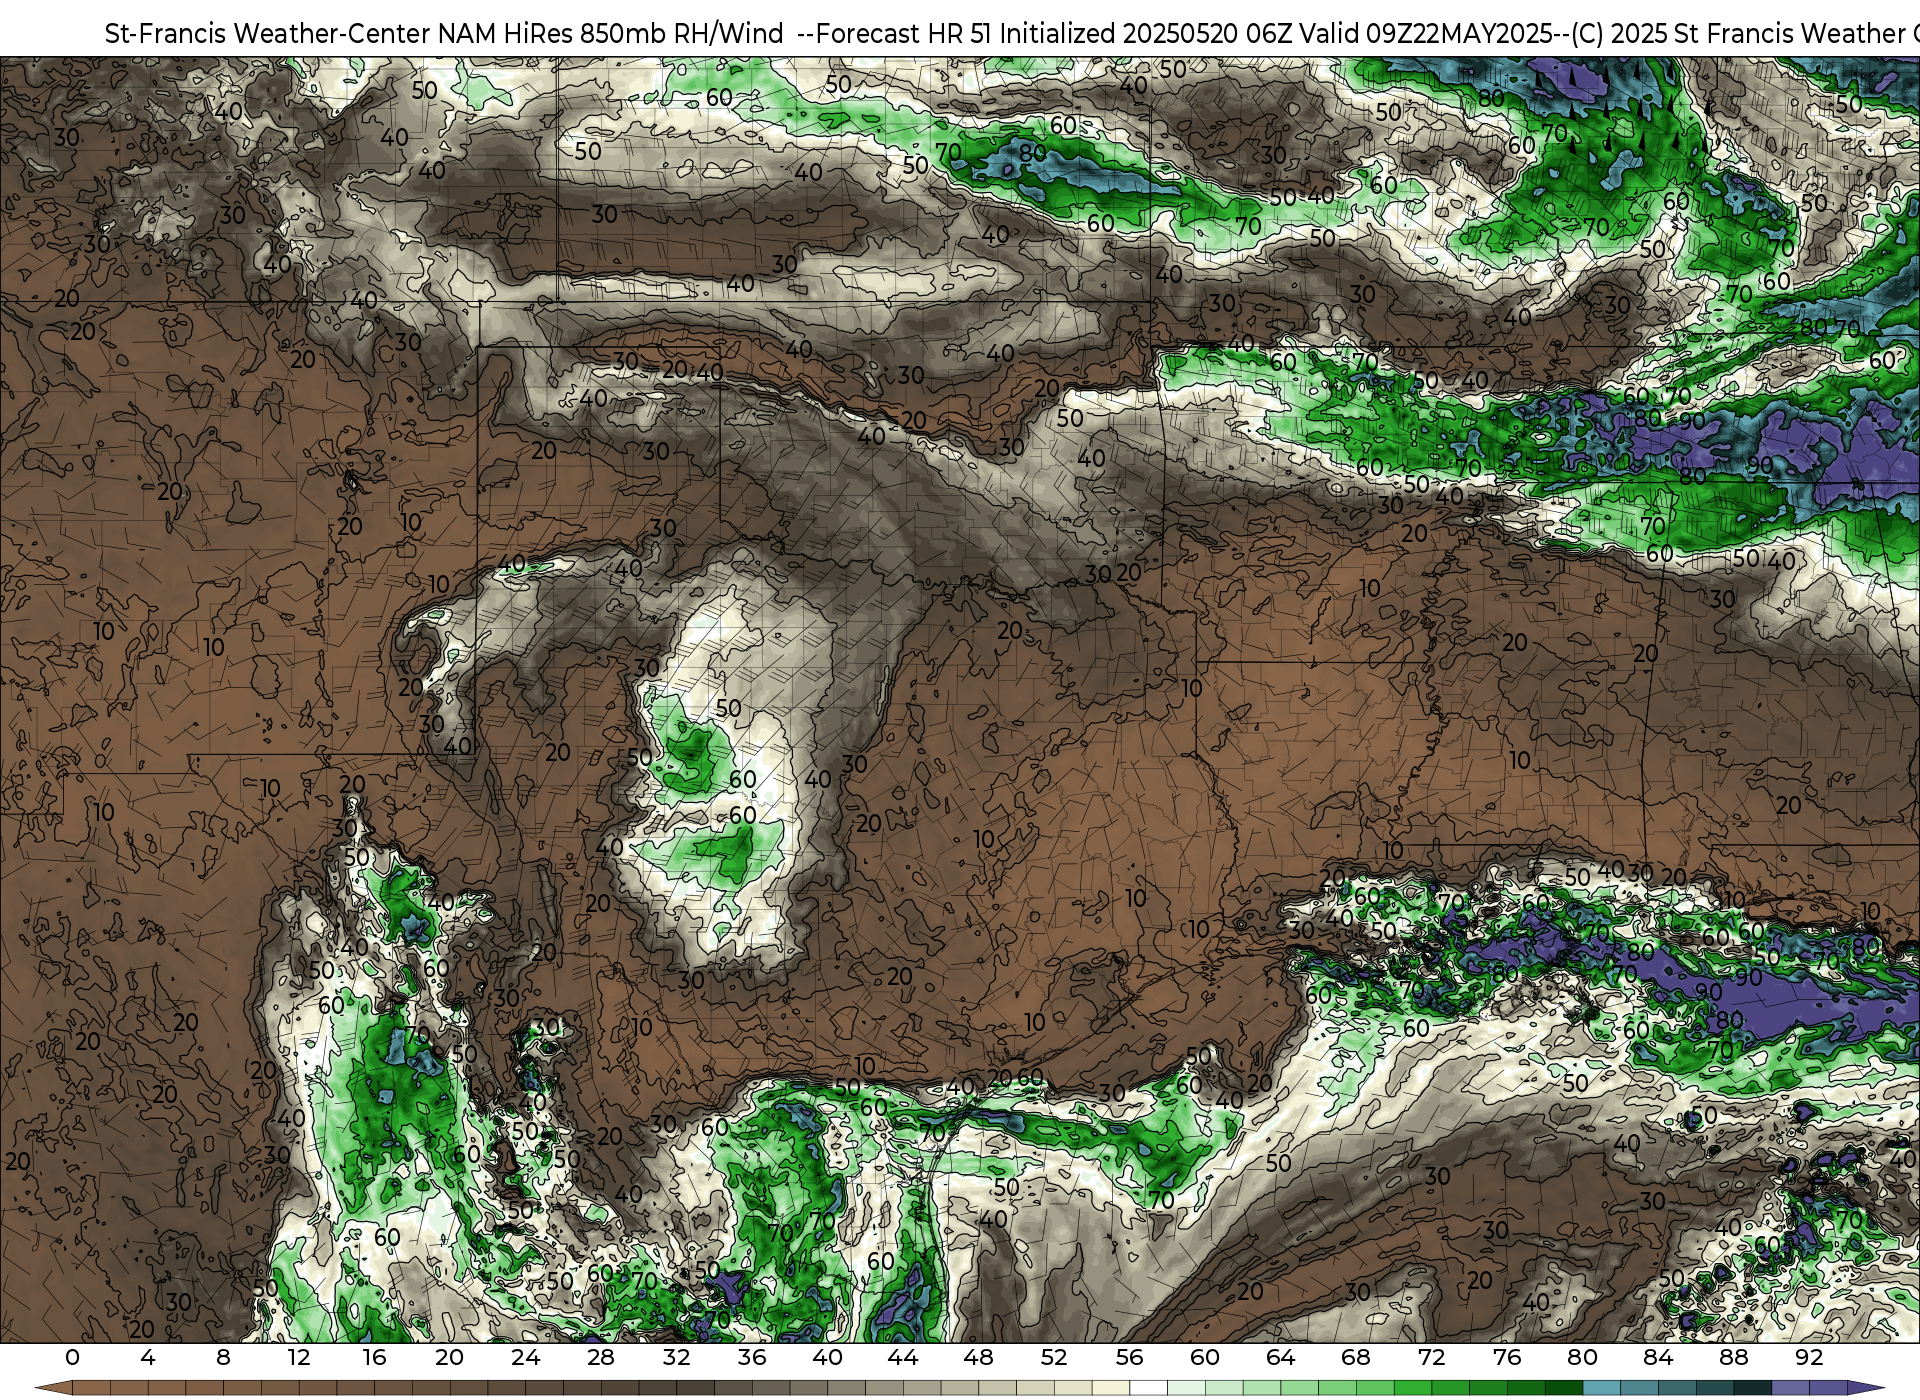The image size is (1920, 1400).
Task: Click the title text "St-Francis Weather-Center"
Action: 267,34
